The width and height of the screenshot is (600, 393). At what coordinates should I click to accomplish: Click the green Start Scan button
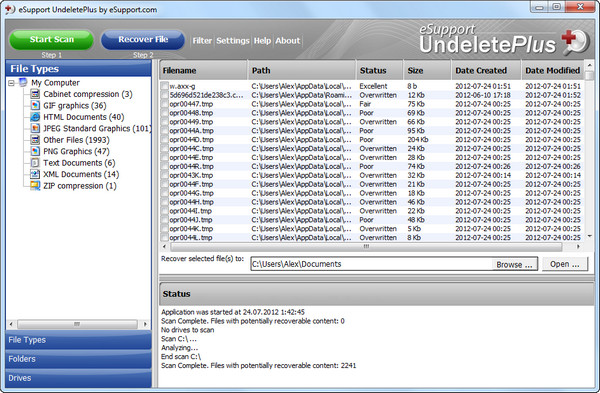pyautogui.click(x=52, y=39)
